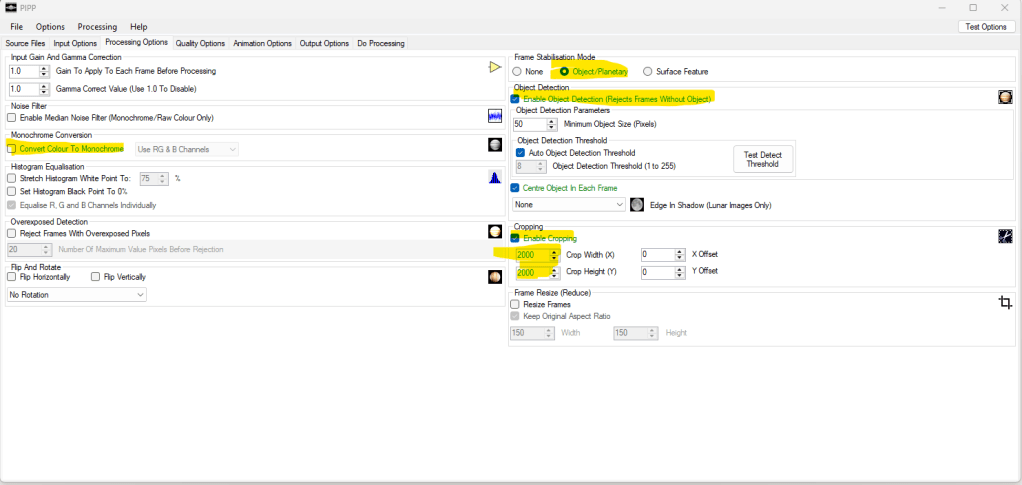Click the histogram equalisation blue peak icon
The width and height of the screenshot is (1022, 485).
click(494, 178)
